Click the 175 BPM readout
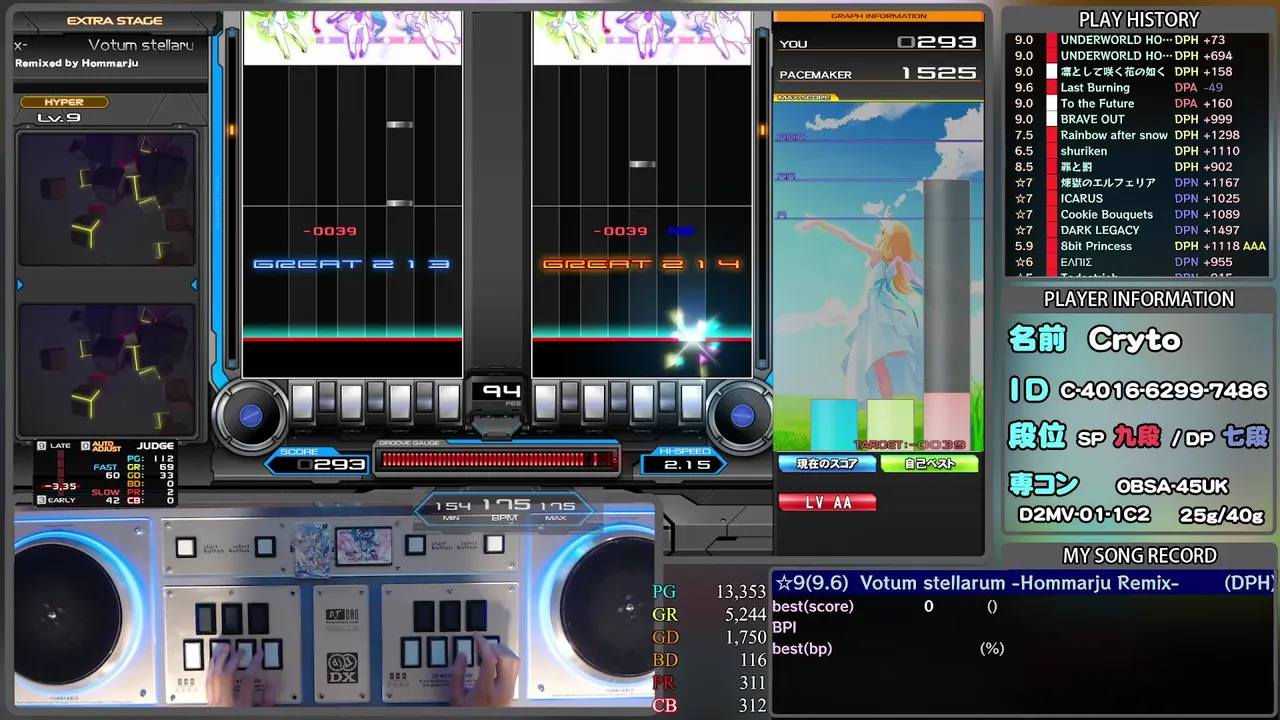Screen dimensions: 1280x720 505,505
